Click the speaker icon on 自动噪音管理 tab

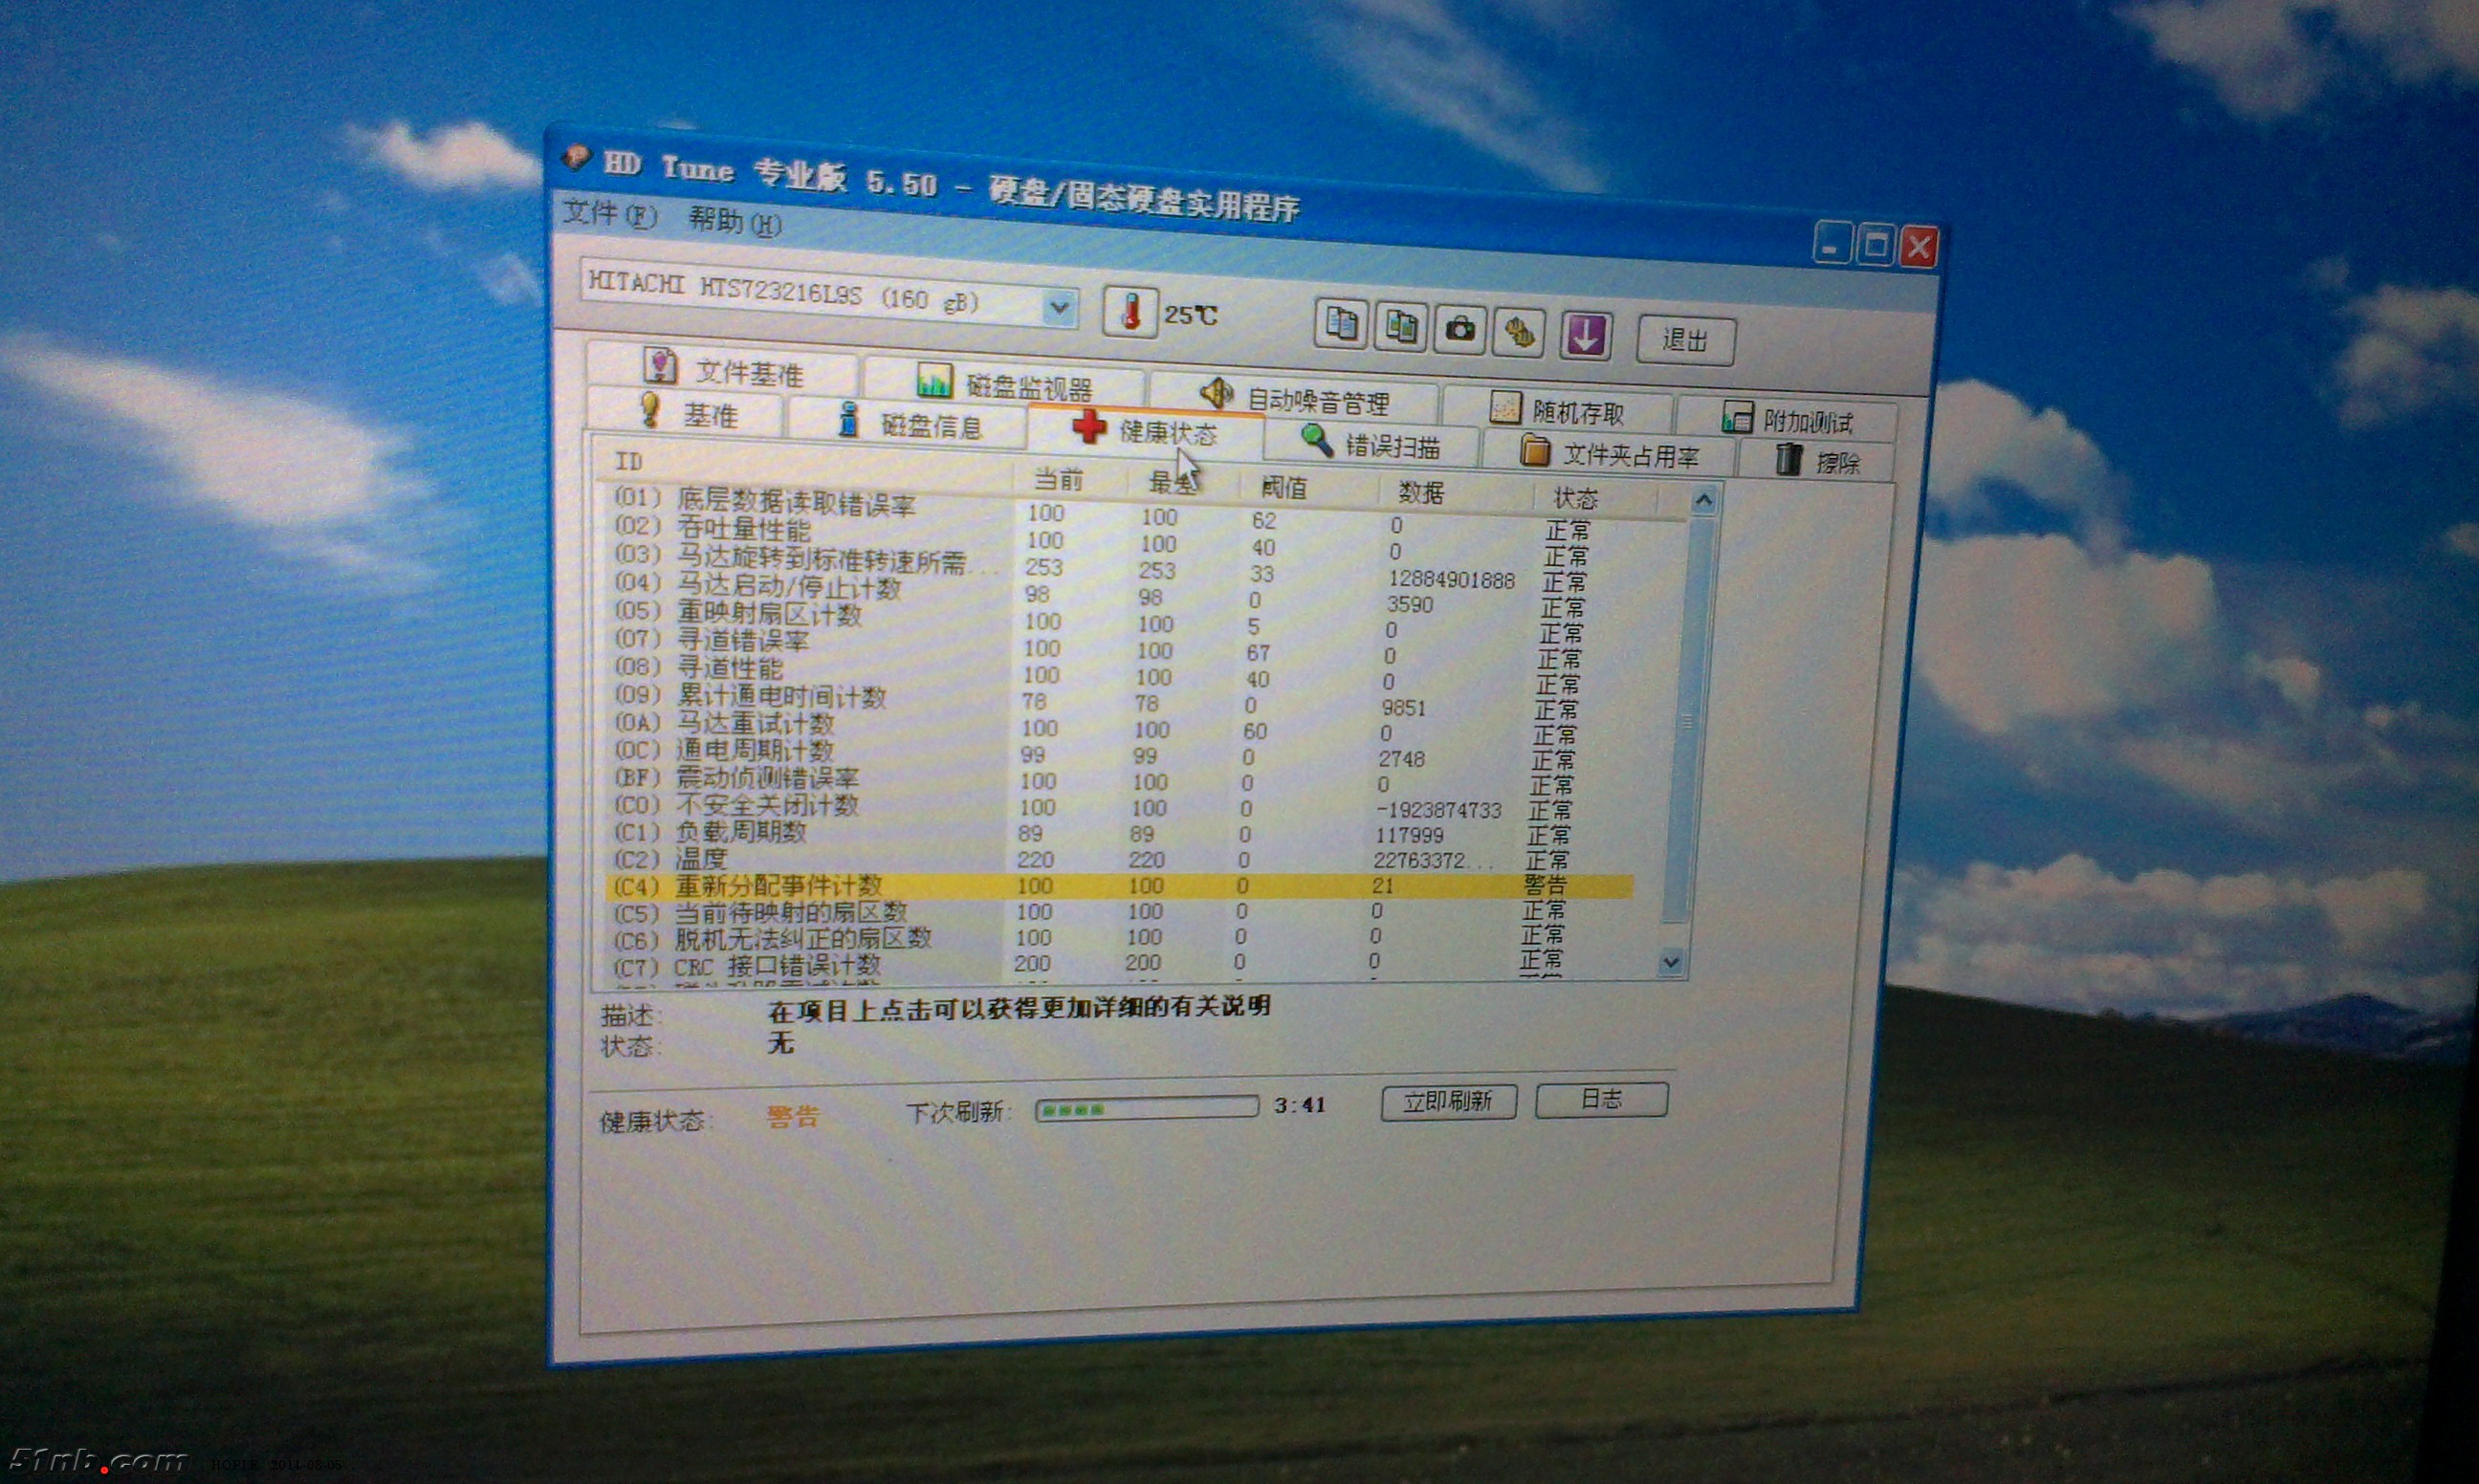1215,394
